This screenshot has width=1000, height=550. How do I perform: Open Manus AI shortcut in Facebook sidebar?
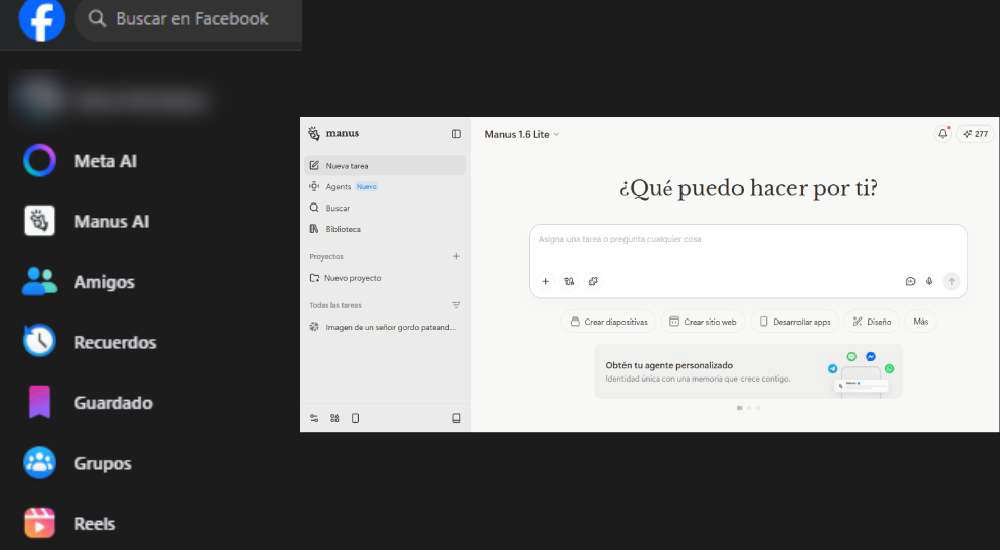[40, 221]
